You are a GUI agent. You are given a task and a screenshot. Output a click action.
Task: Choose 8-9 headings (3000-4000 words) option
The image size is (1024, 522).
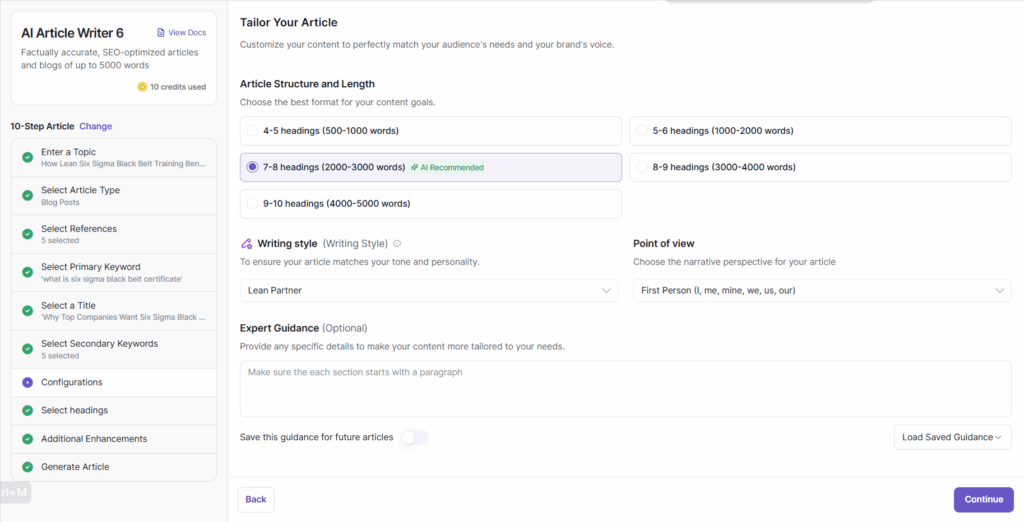tap(642, 167)
